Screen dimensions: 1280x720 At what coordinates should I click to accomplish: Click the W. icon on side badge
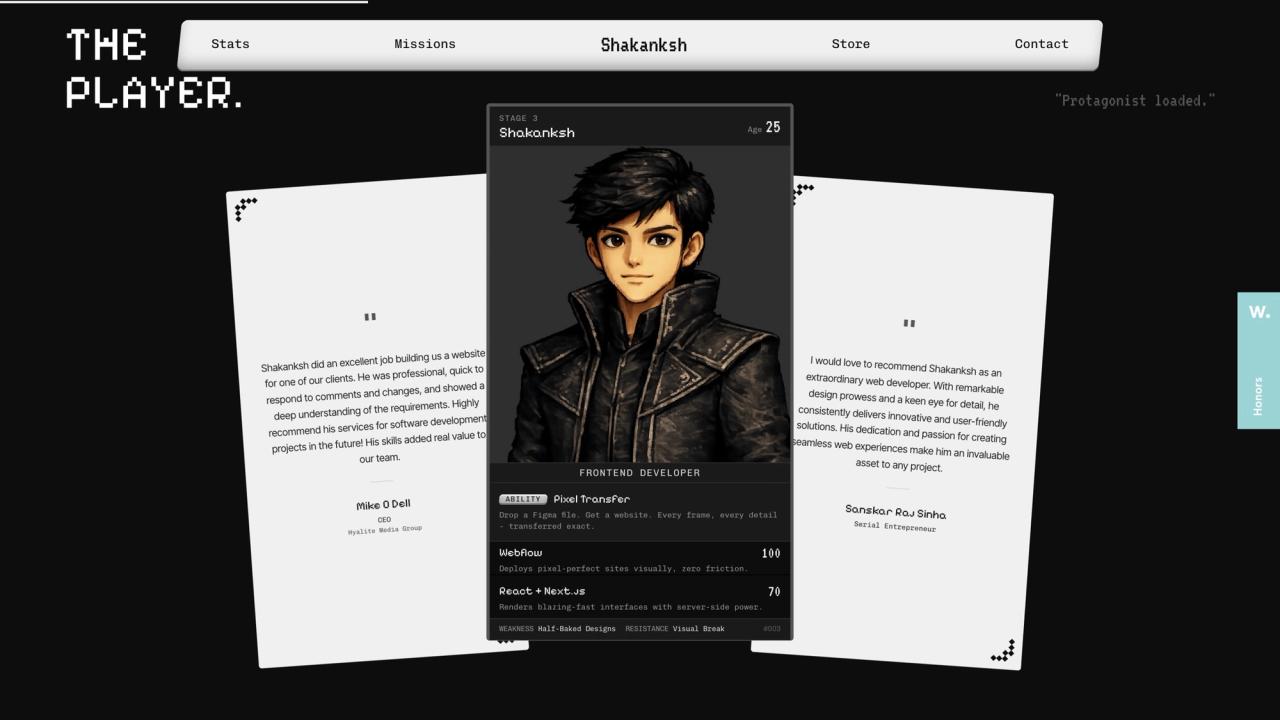coord(1259,312)
